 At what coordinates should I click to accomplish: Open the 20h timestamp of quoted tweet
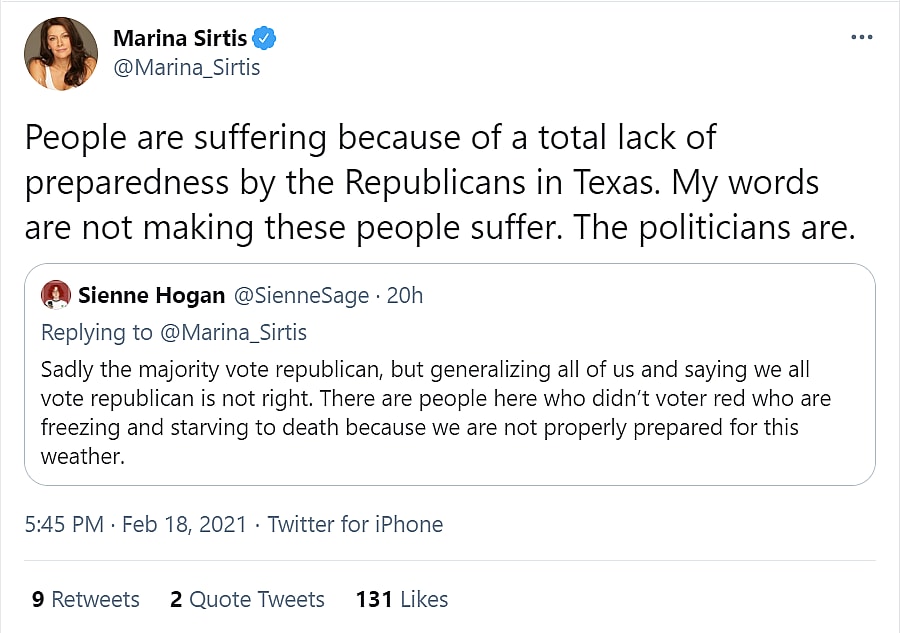point(405,295)
